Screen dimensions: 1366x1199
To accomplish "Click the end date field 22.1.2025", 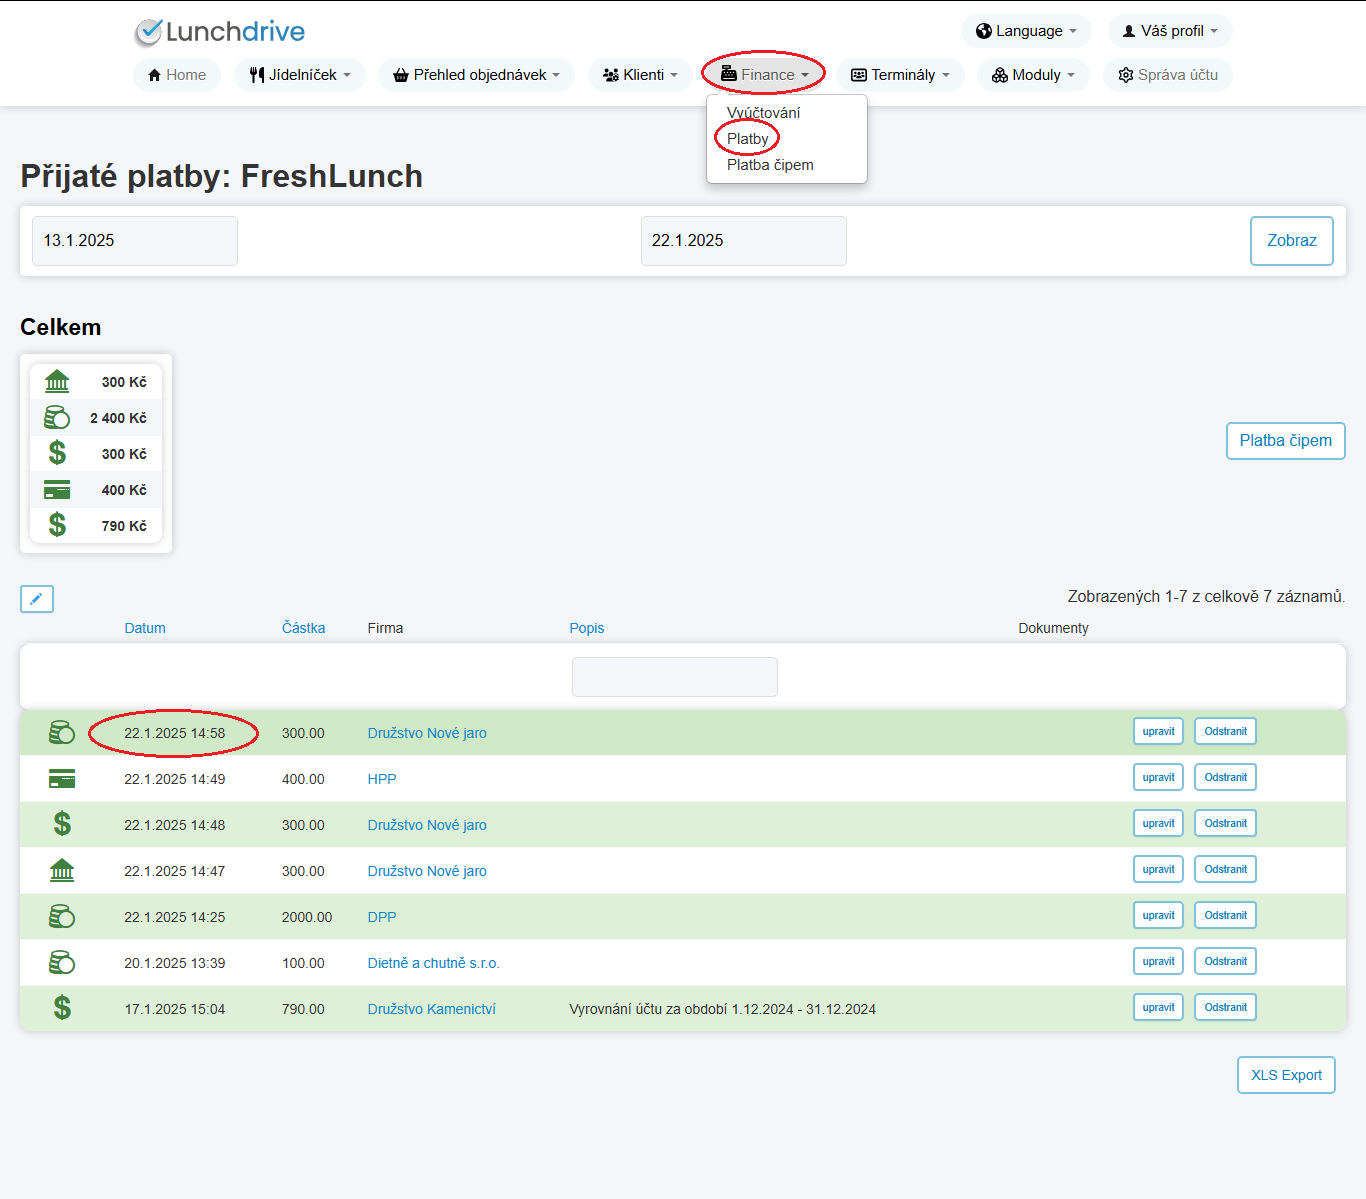I will (744, 241).
